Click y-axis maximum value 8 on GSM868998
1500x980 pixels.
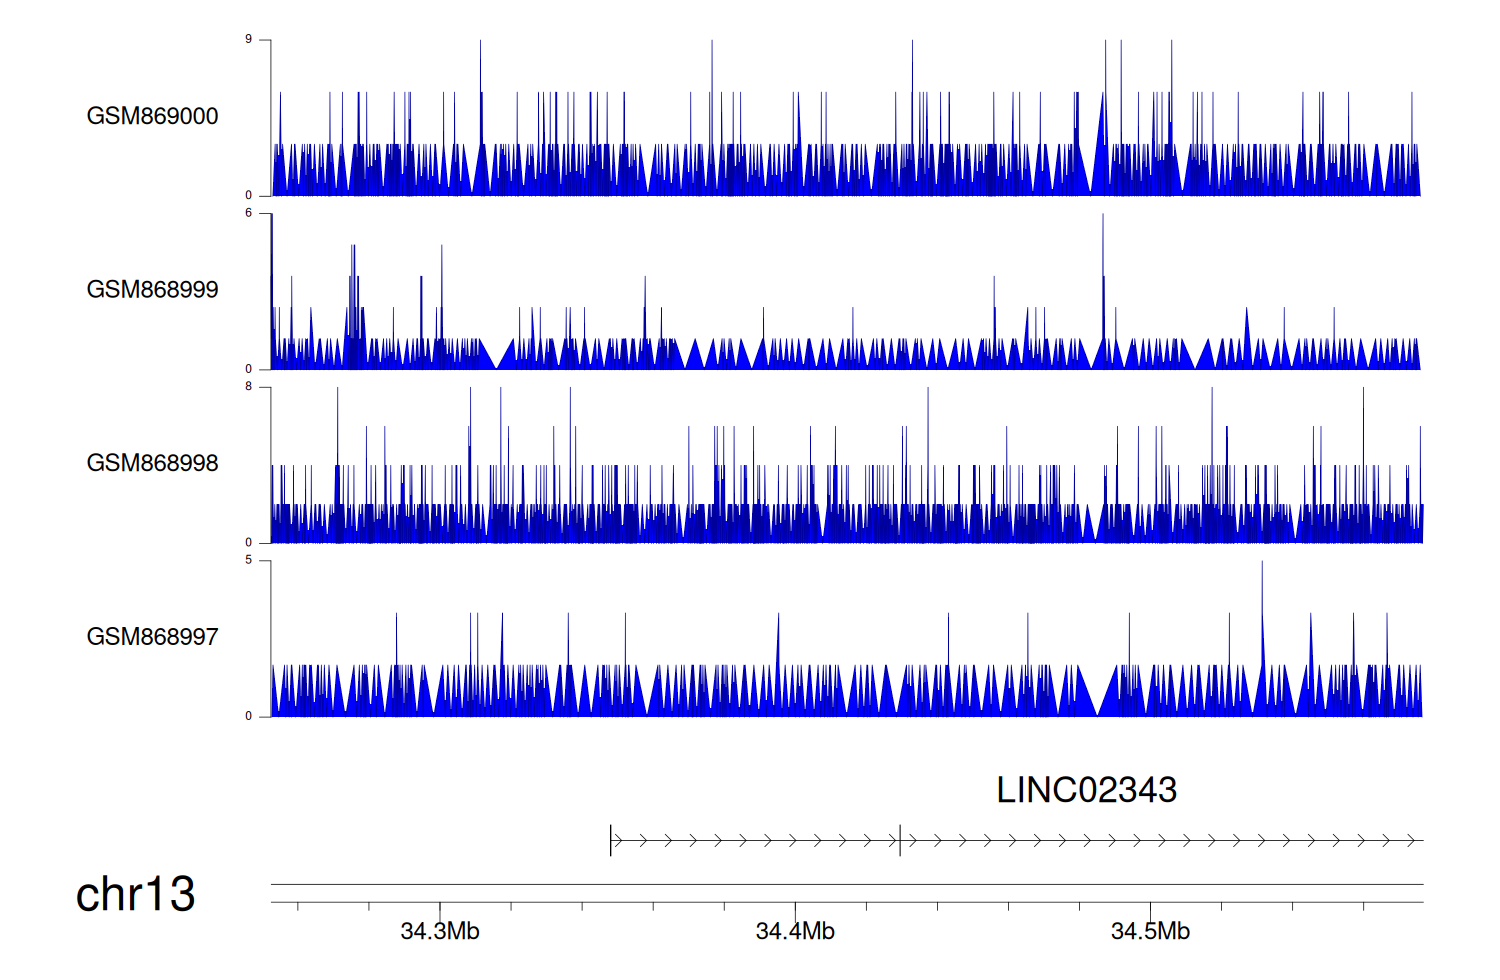point(249,387)
